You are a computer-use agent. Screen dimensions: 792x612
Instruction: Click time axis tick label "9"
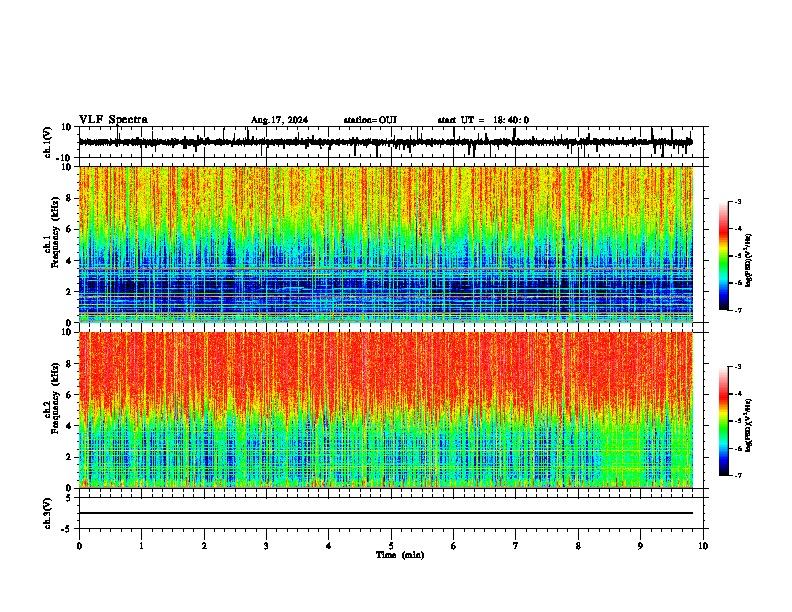(640, 546)
